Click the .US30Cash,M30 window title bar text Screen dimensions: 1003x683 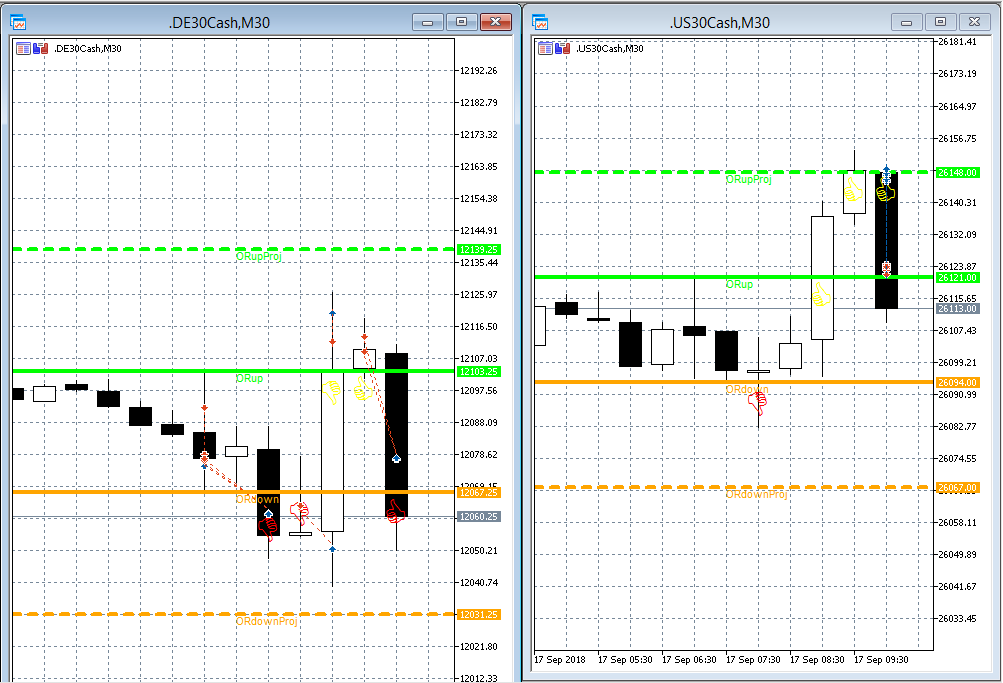tap(720, 23)
